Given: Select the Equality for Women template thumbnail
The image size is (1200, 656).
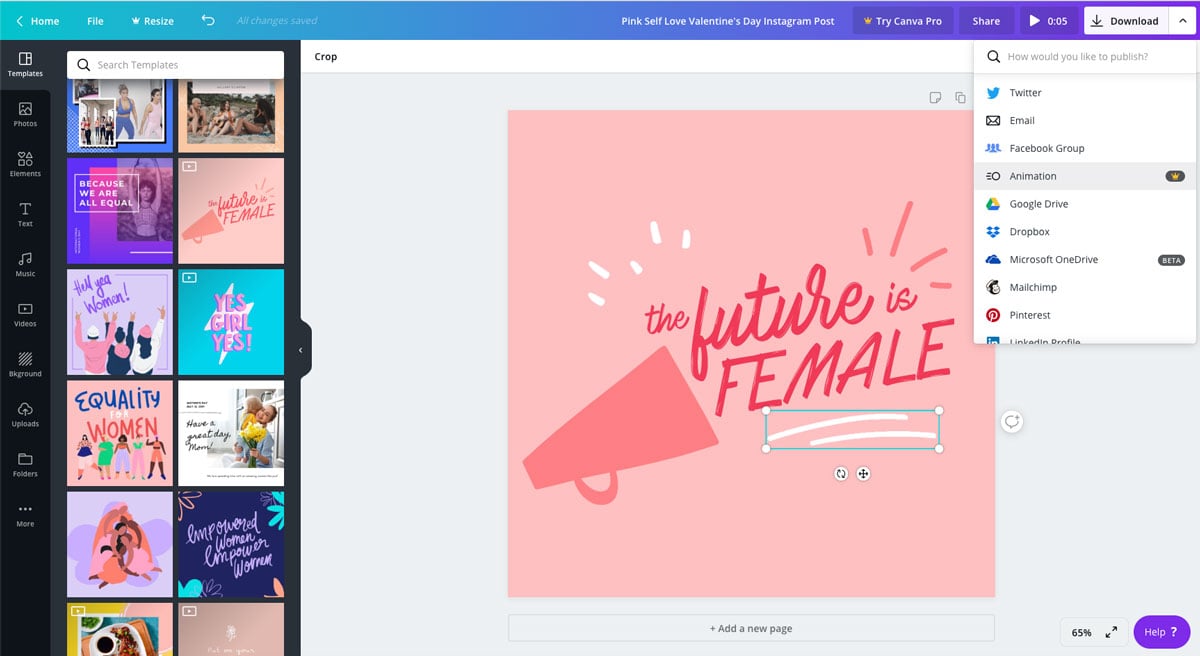Looking at the screenshot, I should [119, 432].
